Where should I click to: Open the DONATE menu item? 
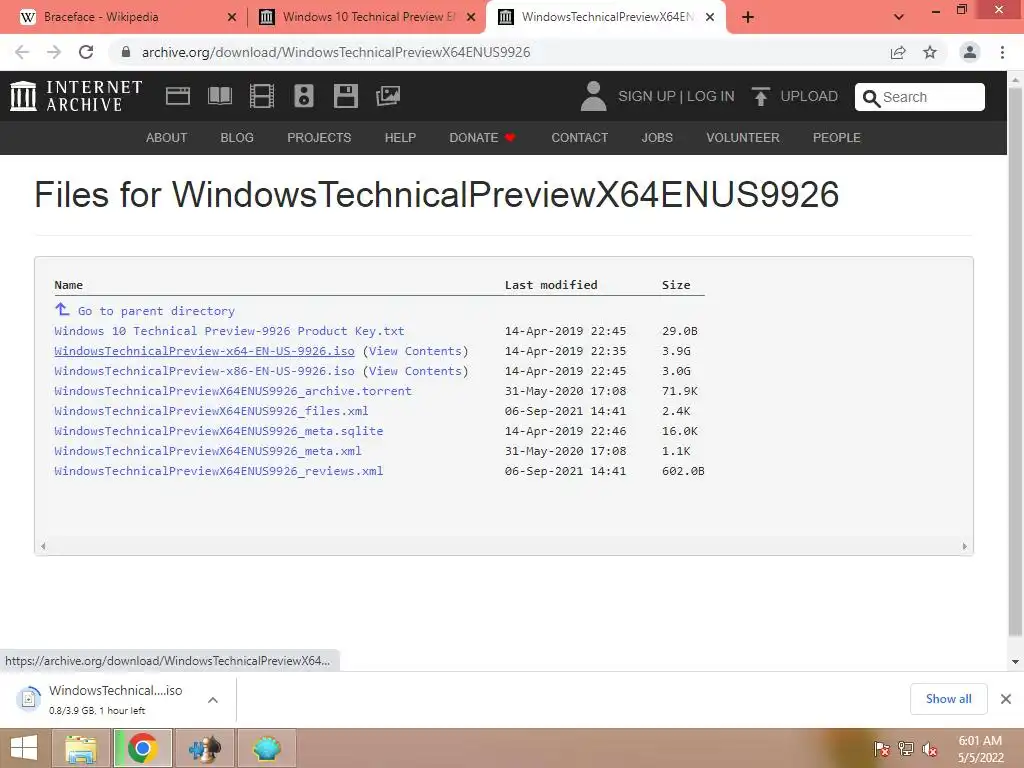coord(483,138)
